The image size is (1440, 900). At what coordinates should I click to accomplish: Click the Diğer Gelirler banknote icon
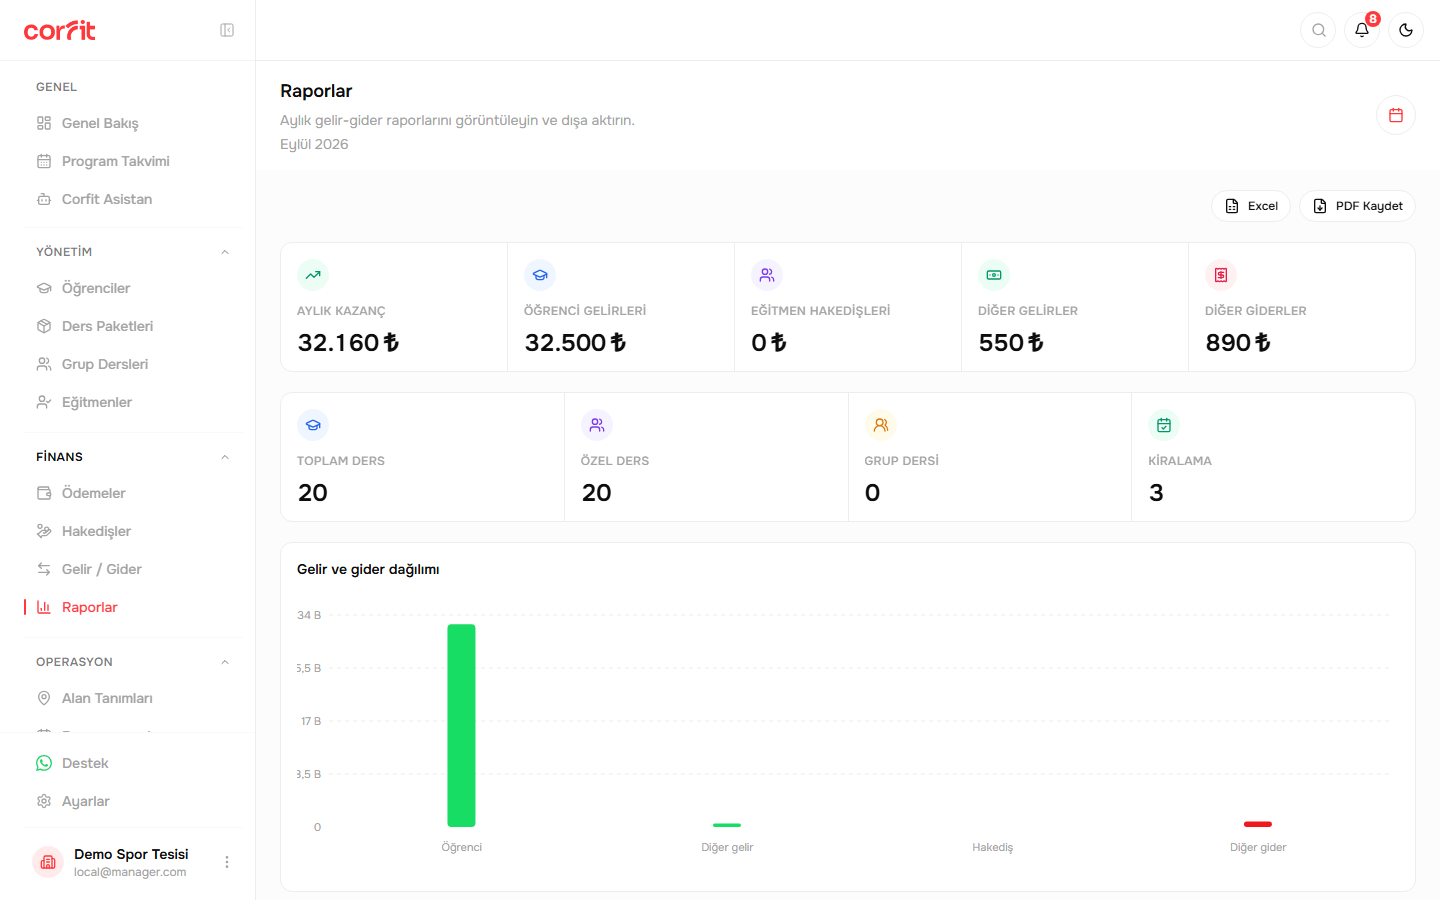[x=994, y=275]
